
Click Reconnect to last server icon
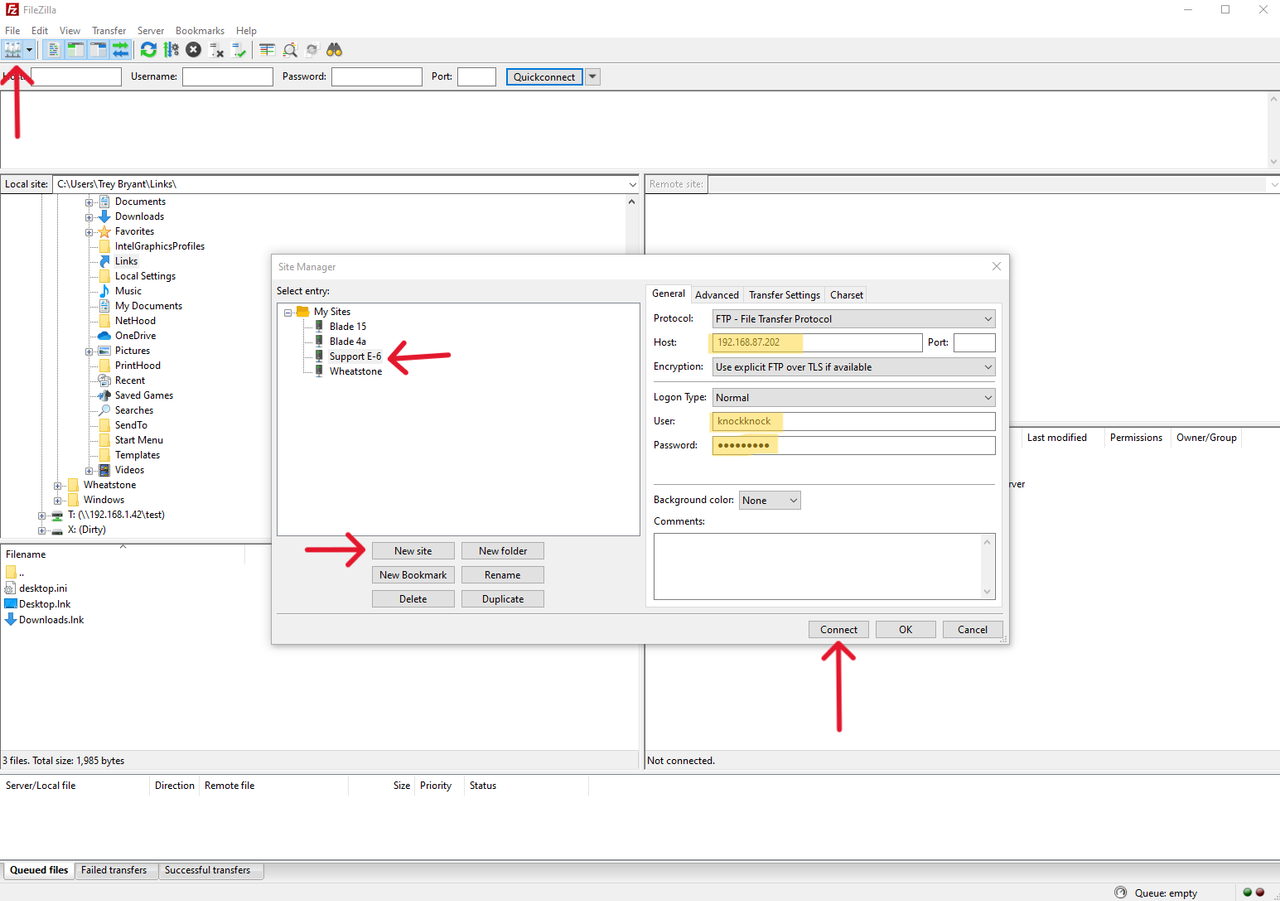coord(239,49)
